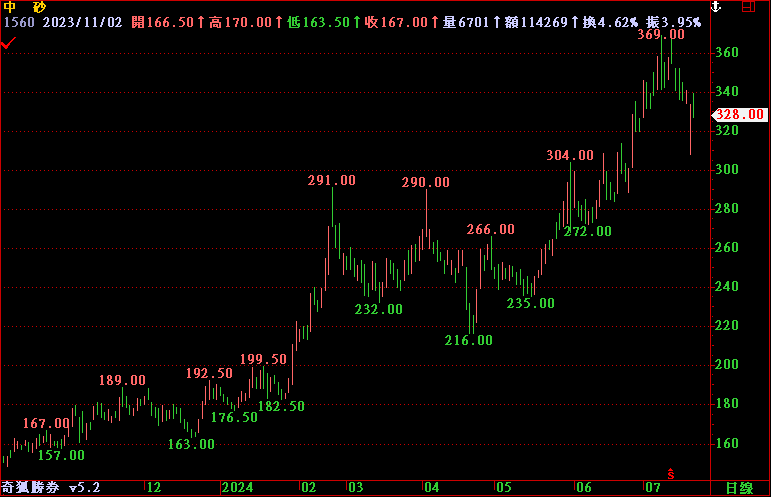Screen dimensions: 771x497
Task: Click the 320 price axis tick
Action: tap(727, 130)
